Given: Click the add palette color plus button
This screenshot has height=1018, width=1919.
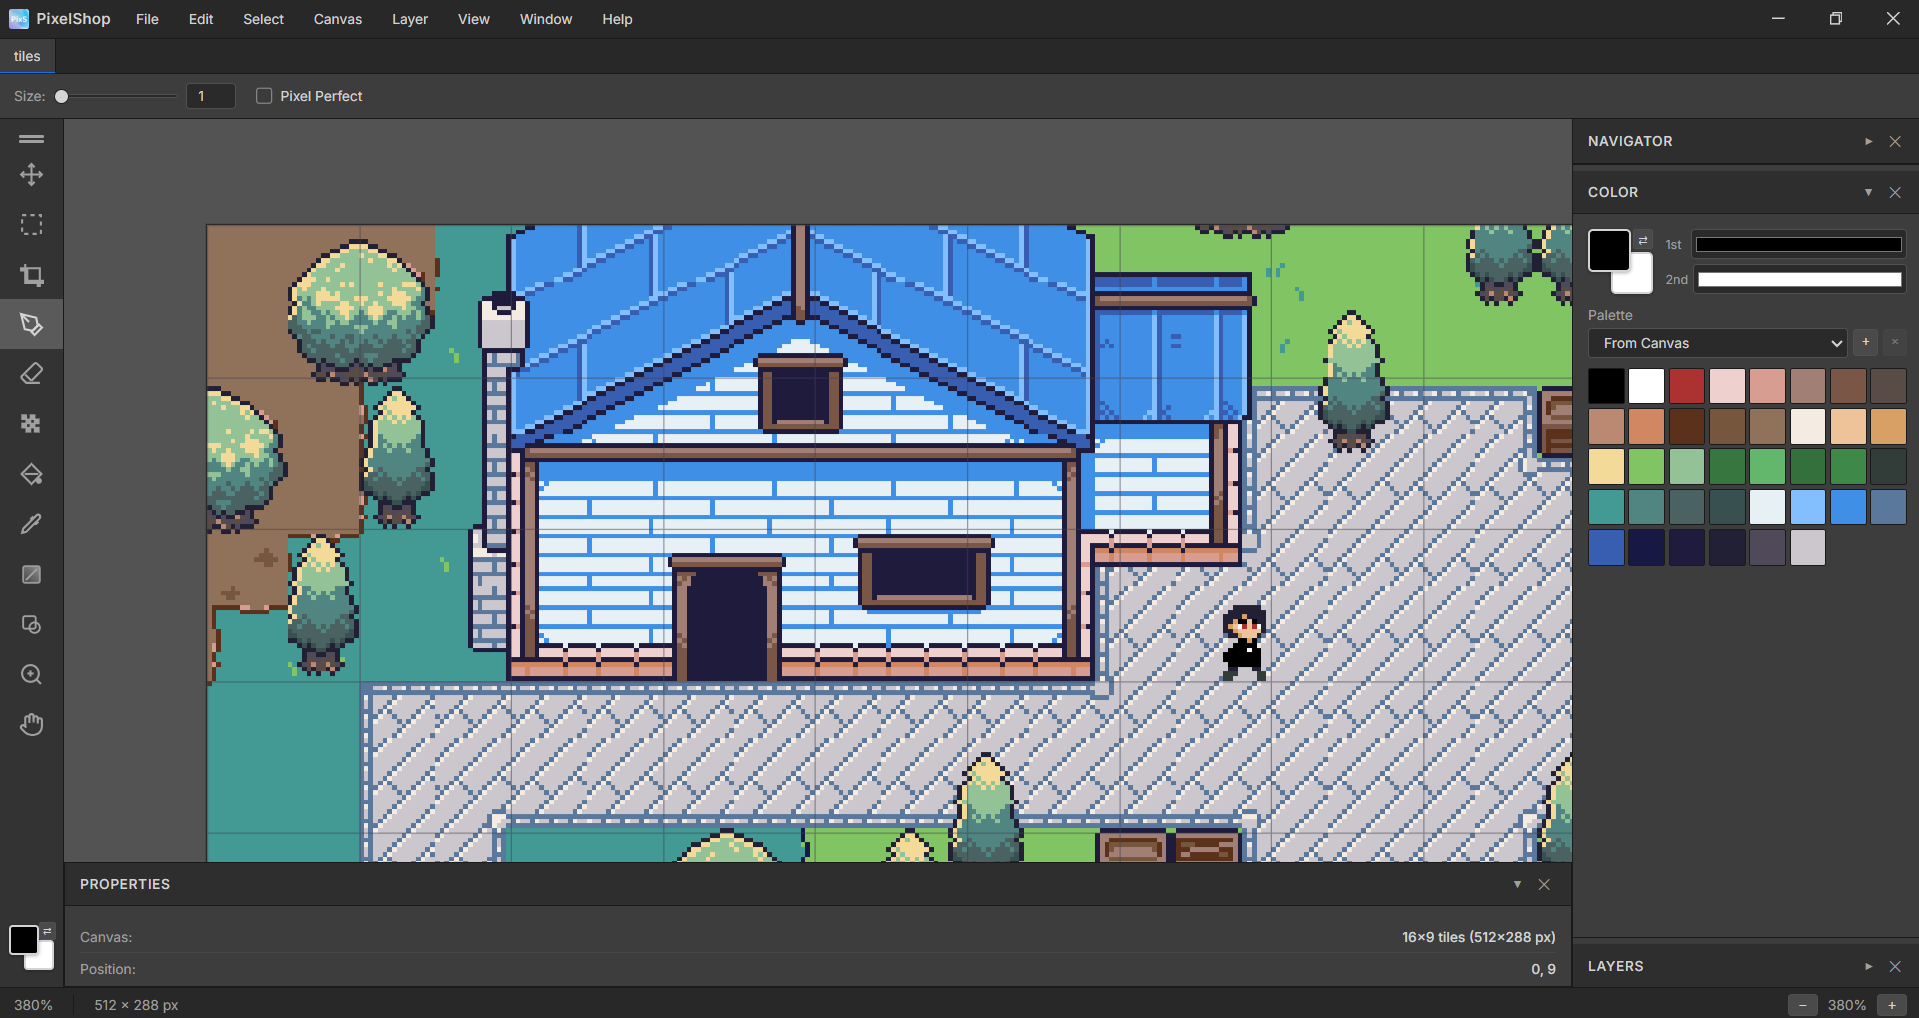Looking at the screenshot, I should [x=1865, y=342].
